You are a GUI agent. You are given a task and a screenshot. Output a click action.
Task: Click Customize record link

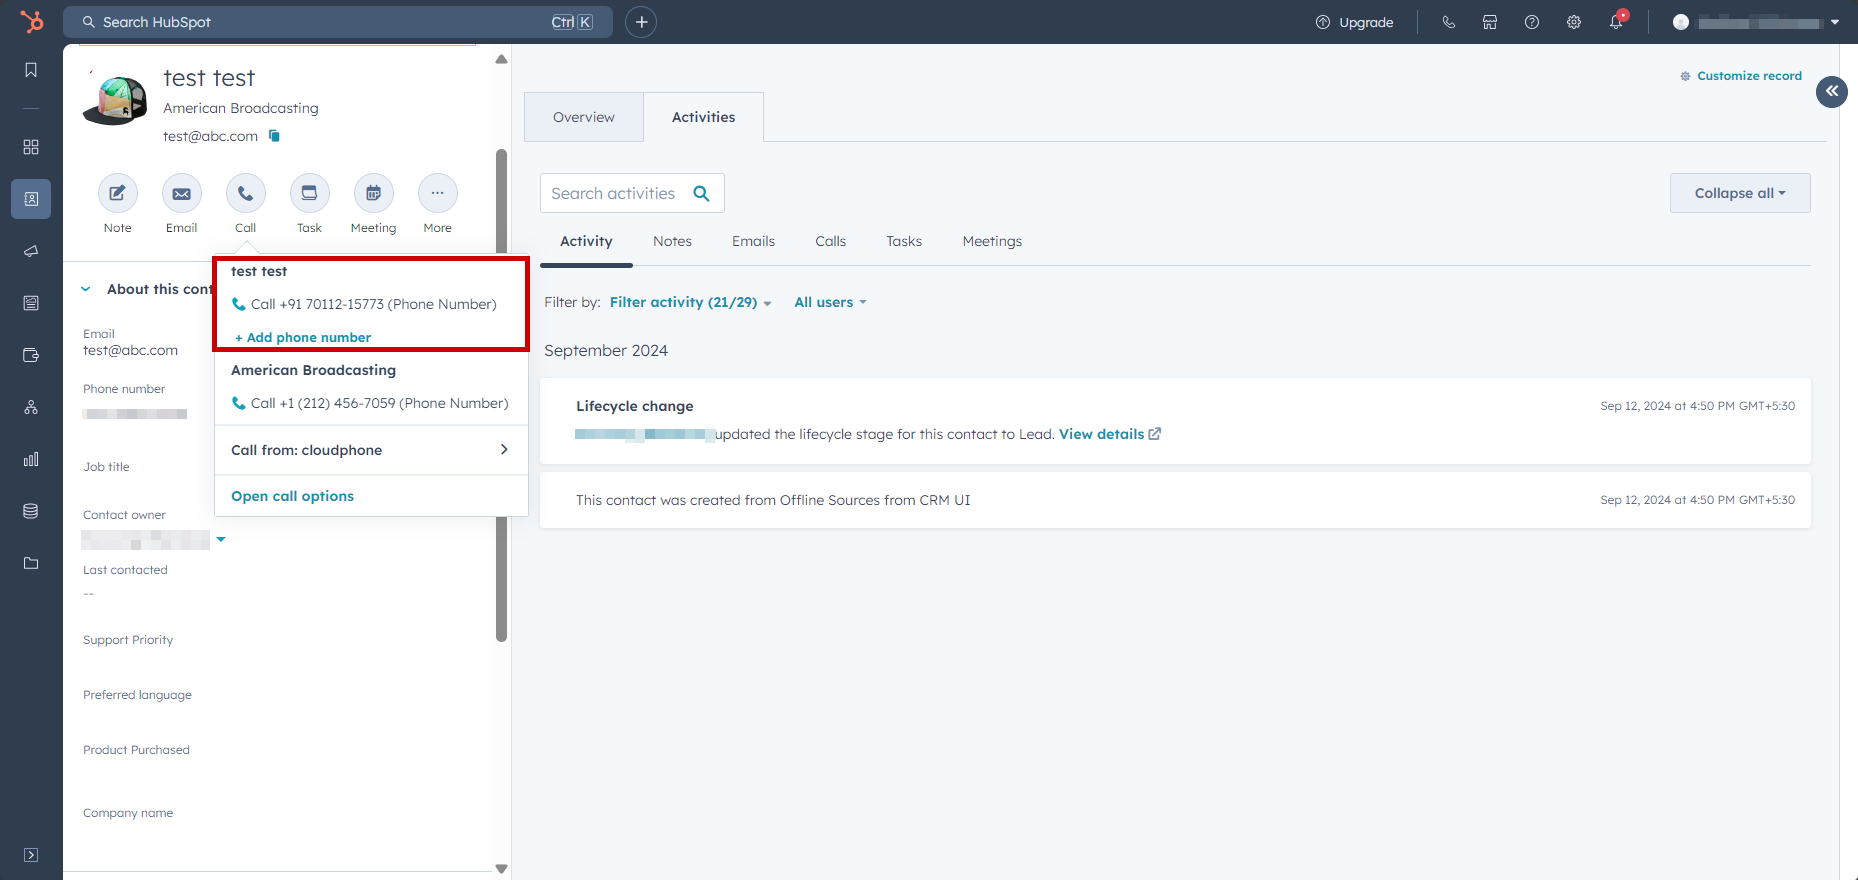1741,76
